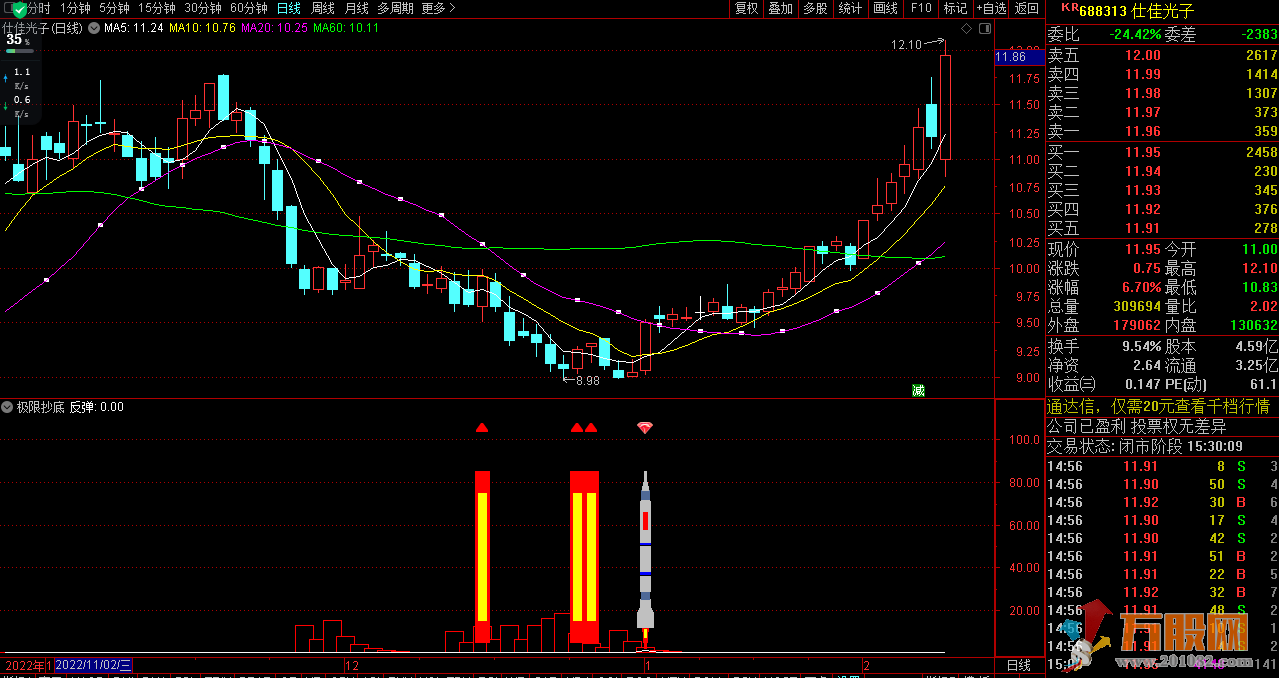Expand the 更多 more periods menu
This screenshot has height=678, width=1279.
(438, 8)
